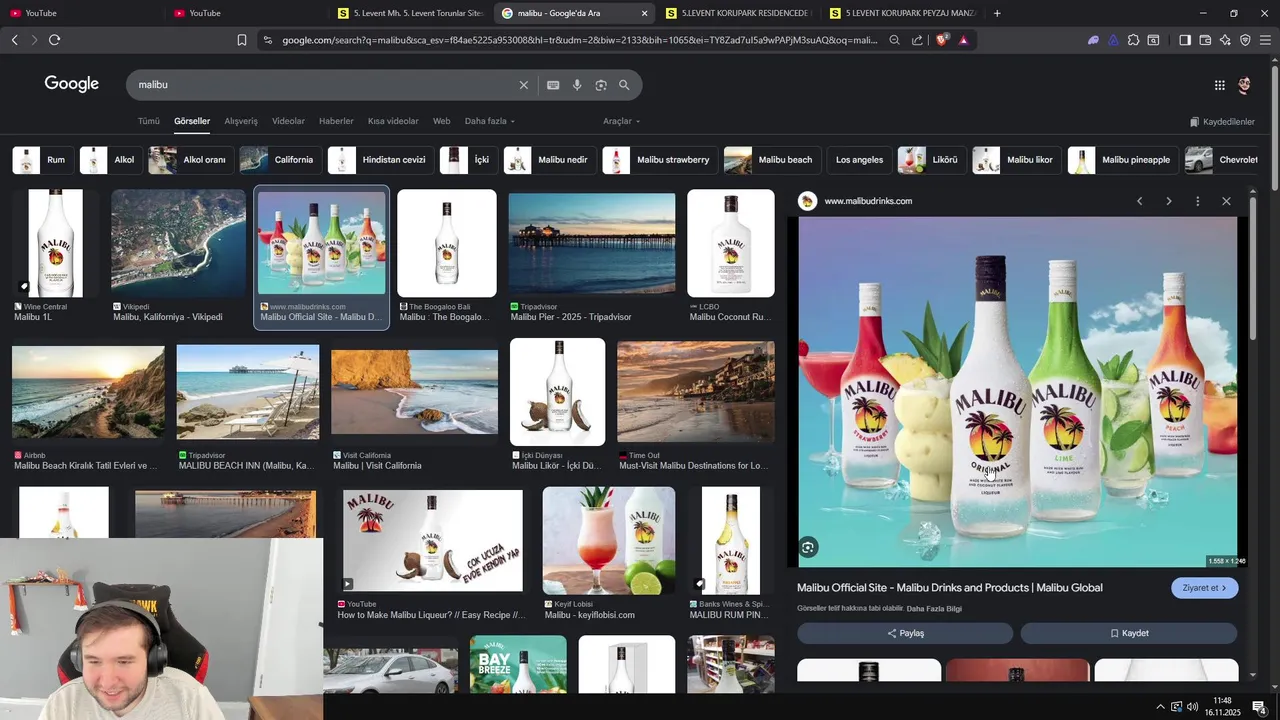
Task: Filter by the Malibu strawberry chip
Action: pos(660,160)
